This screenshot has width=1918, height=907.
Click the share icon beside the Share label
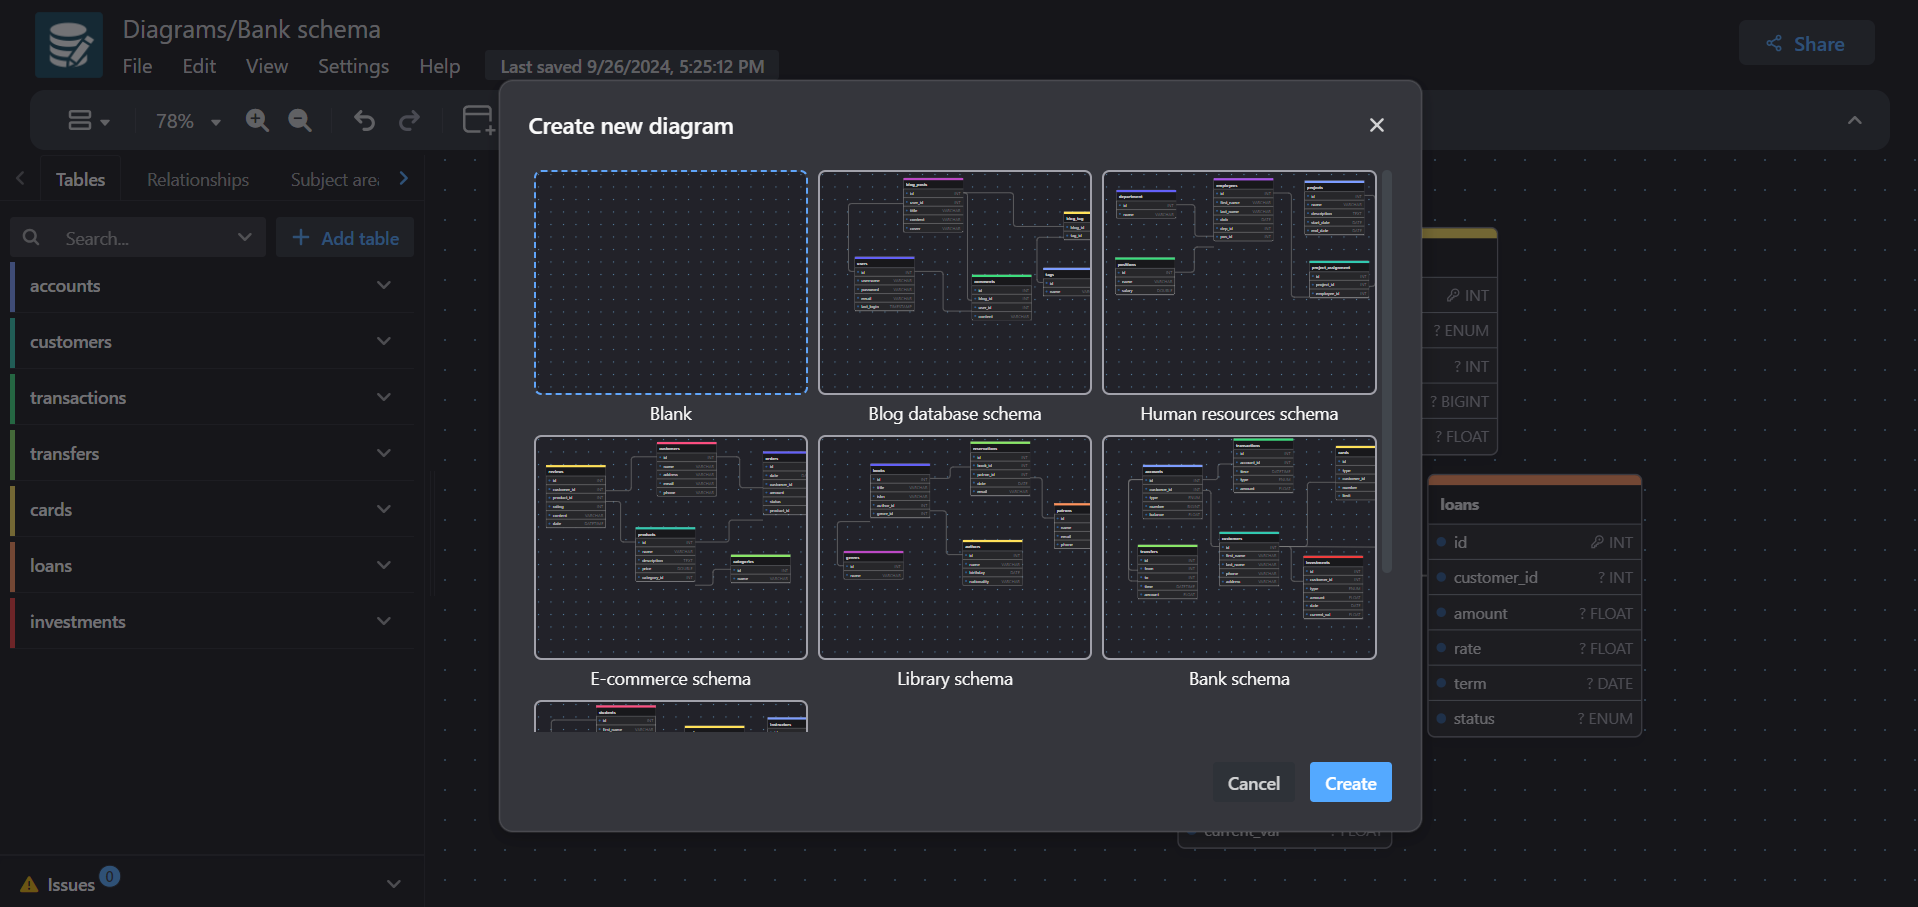click(1774, 43)
